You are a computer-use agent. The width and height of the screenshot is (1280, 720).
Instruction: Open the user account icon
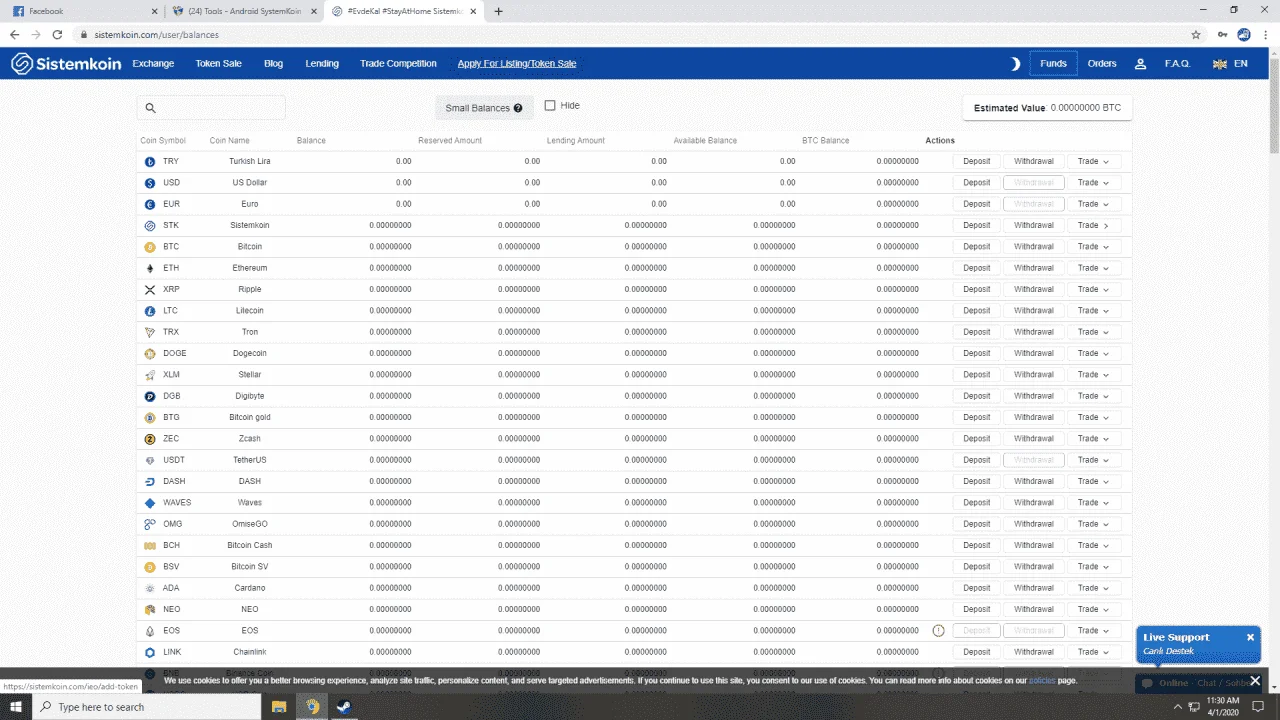click(1140, 64)
